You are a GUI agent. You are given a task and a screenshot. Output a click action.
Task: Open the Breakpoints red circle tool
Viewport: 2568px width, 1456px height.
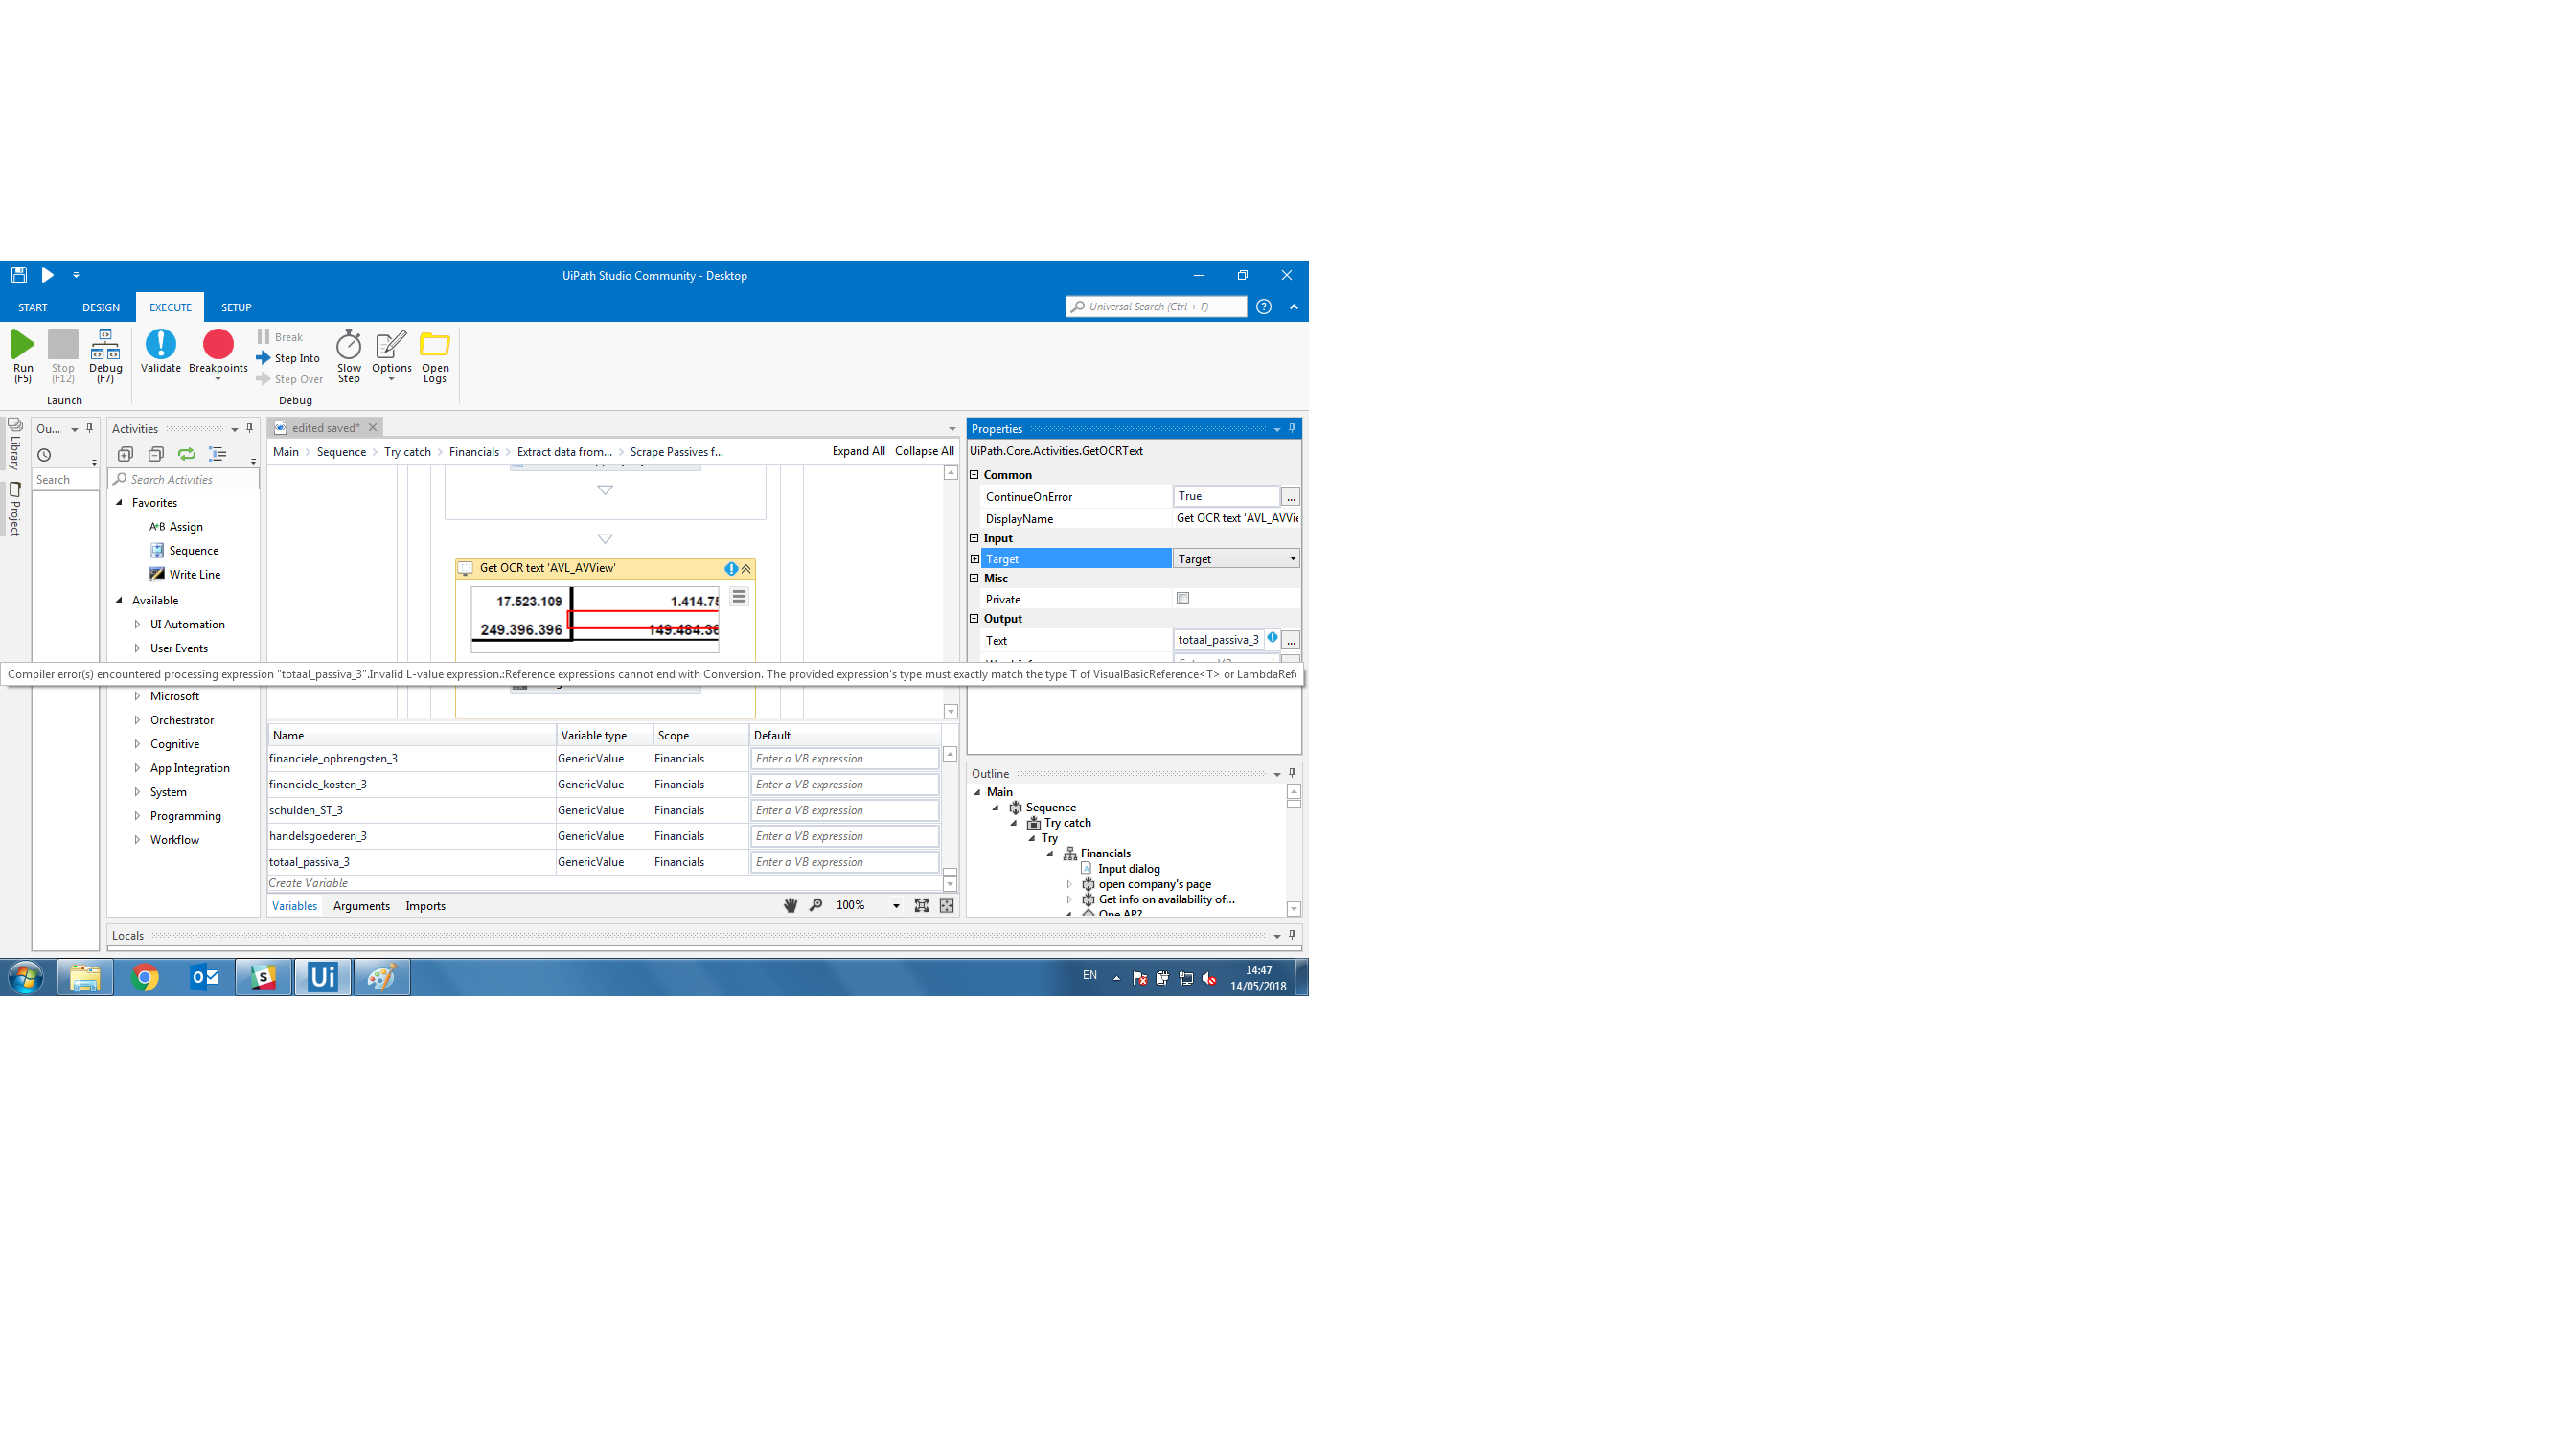pos(218,345)
